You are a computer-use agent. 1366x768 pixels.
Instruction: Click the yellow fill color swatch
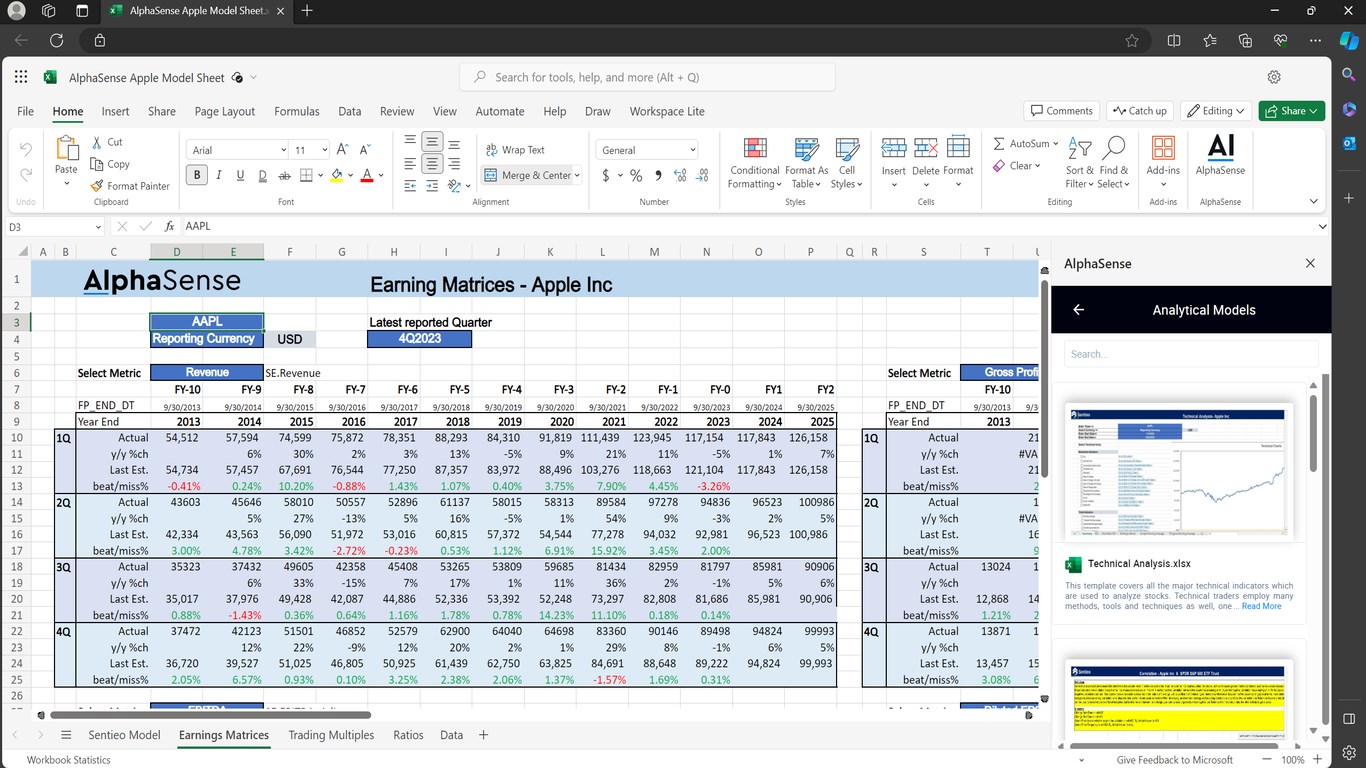point(336,176)
